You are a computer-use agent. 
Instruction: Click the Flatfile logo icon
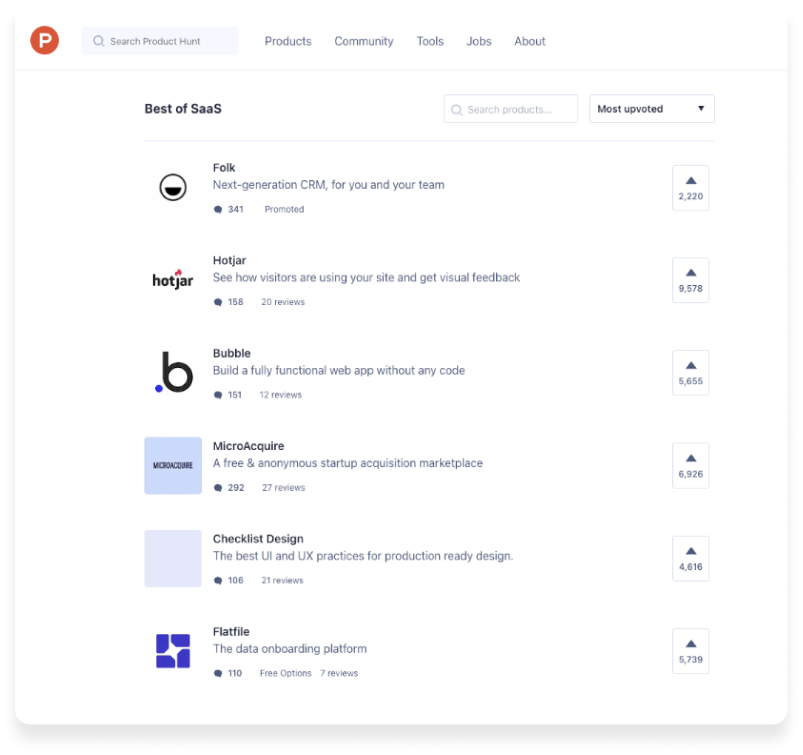(173, 651)
